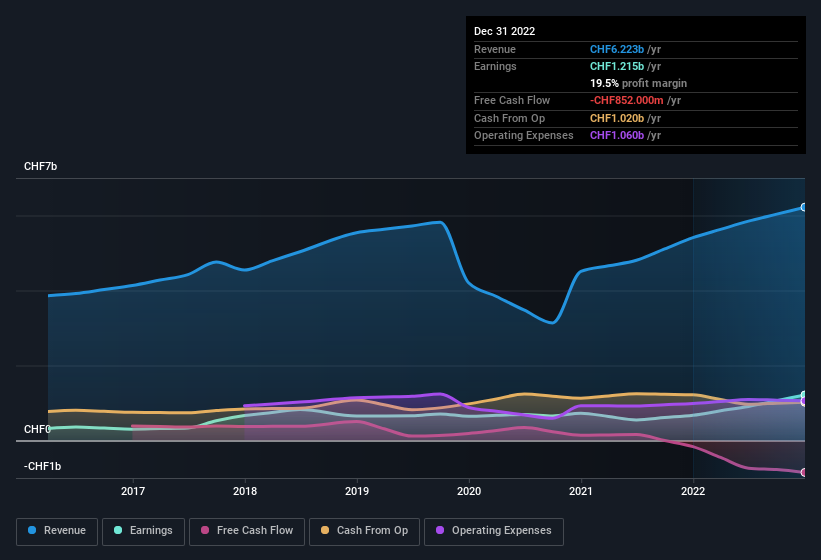
Task: Click the Revenue label in the tooltip
Action: pyautogui.click(x=495, y=49)
